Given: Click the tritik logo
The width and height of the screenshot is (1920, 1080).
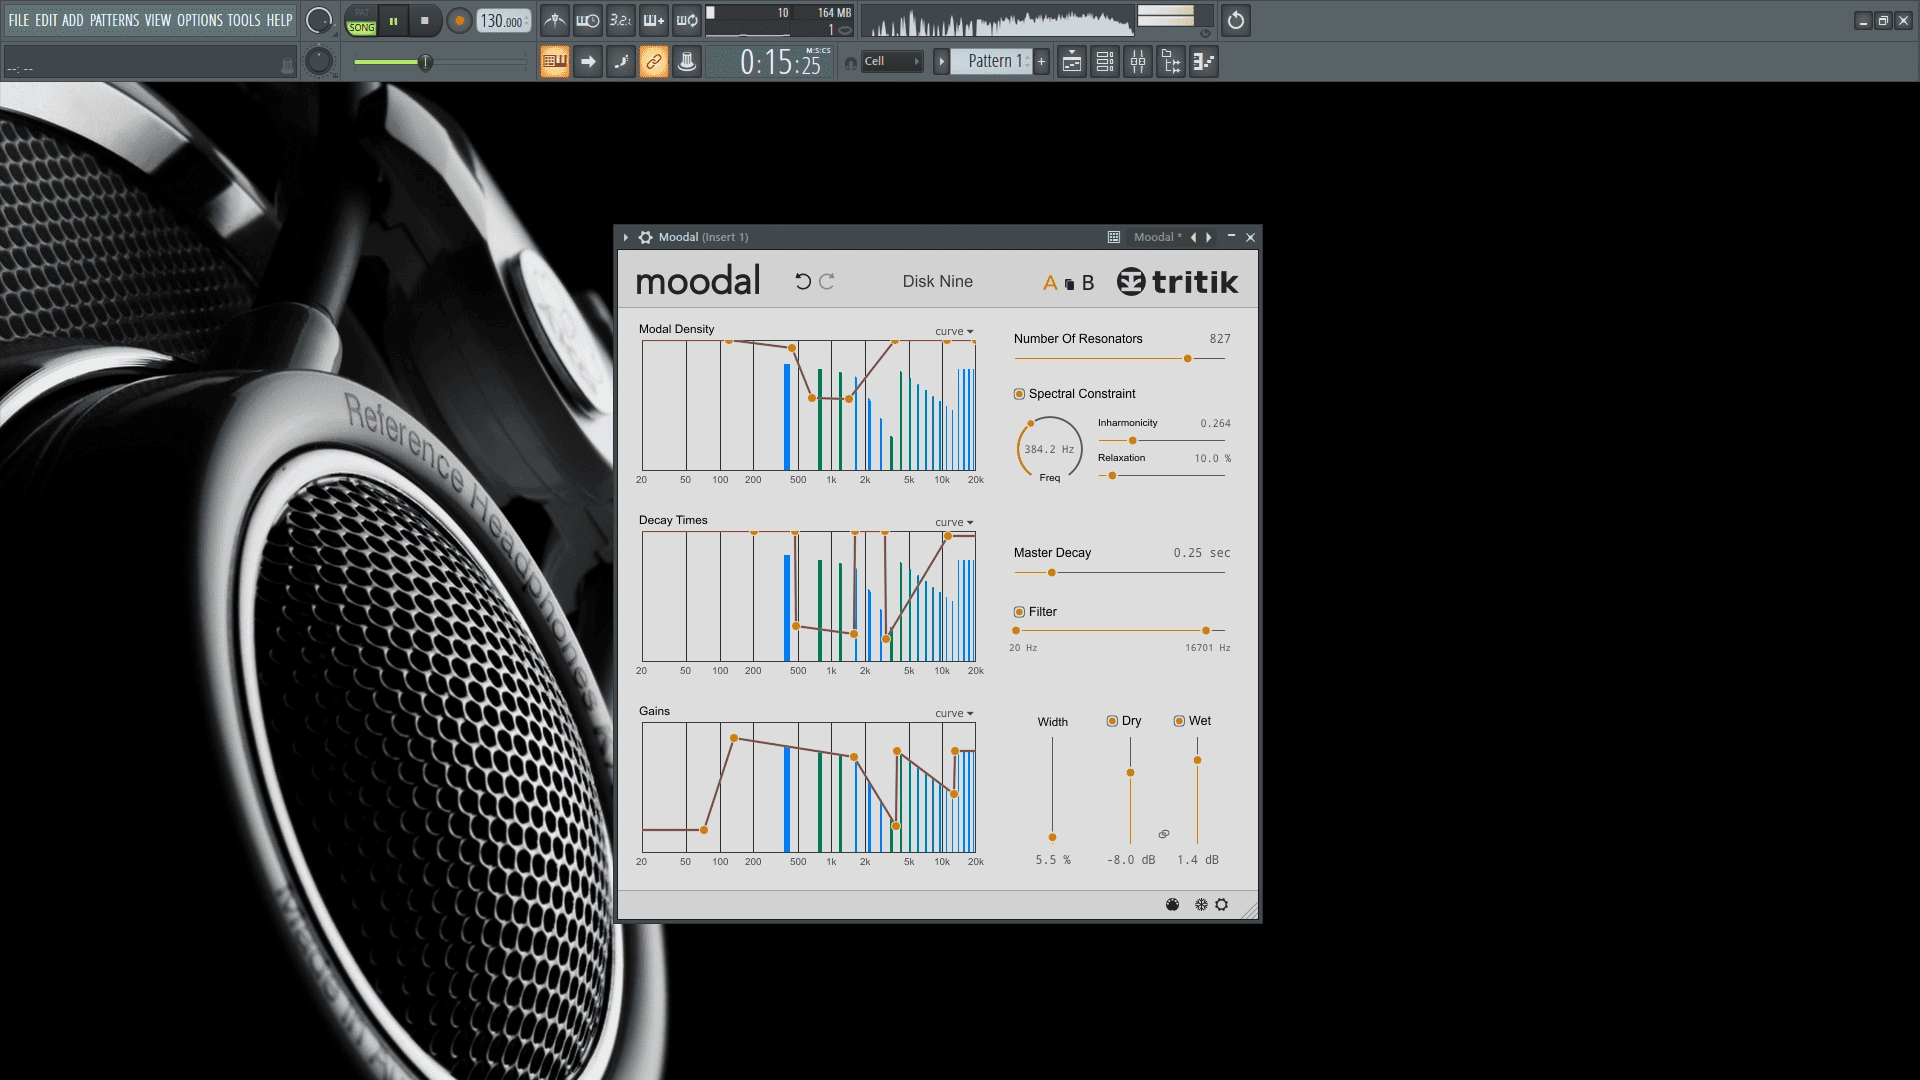Looking at the screenshot, I should [1178, 282].
